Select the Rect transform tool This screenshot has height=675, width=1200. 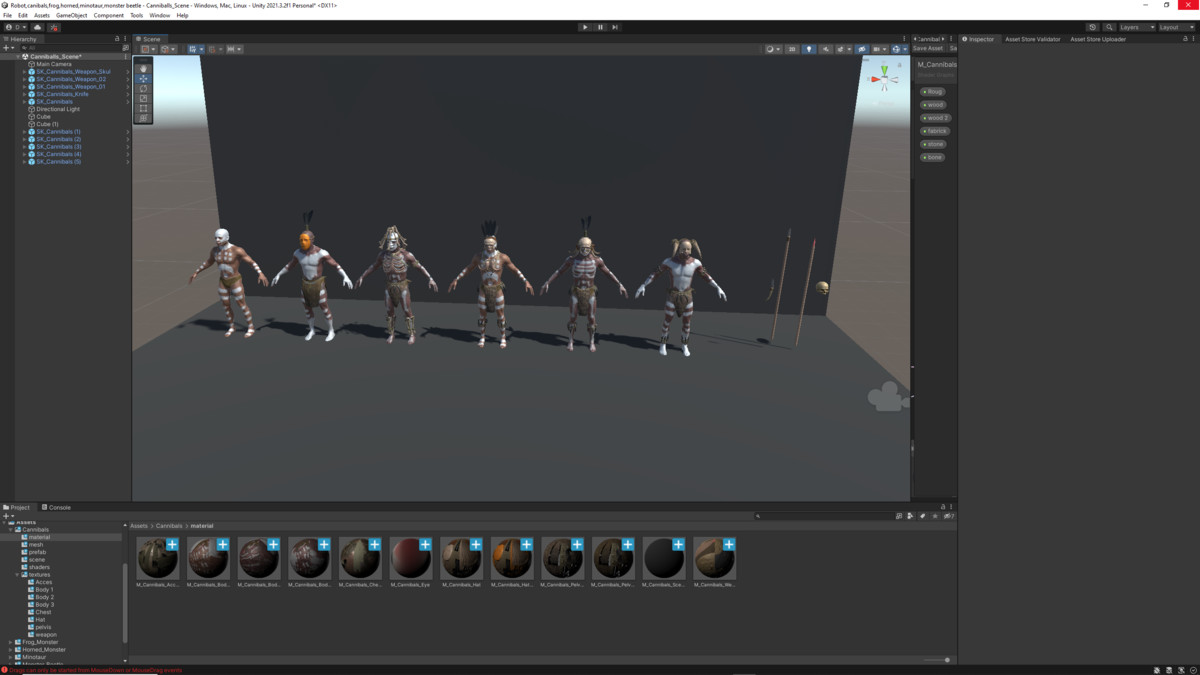[143, 108]
